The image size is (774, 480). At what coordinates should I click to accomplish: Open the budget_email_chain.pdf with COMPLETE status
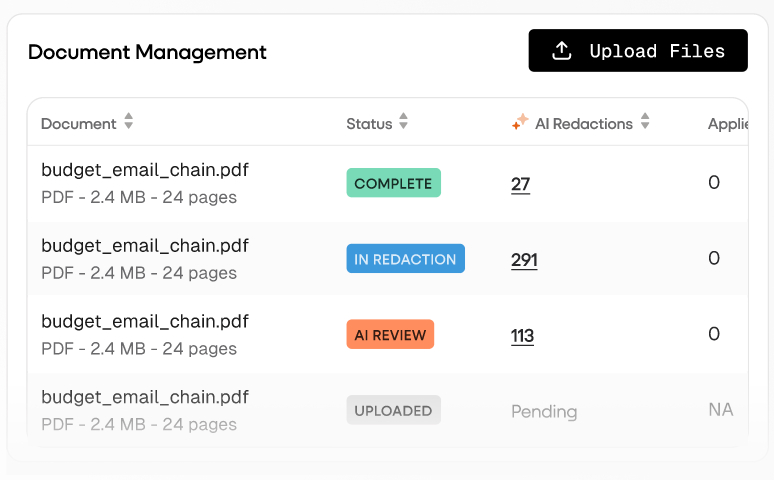click(145, 170)
